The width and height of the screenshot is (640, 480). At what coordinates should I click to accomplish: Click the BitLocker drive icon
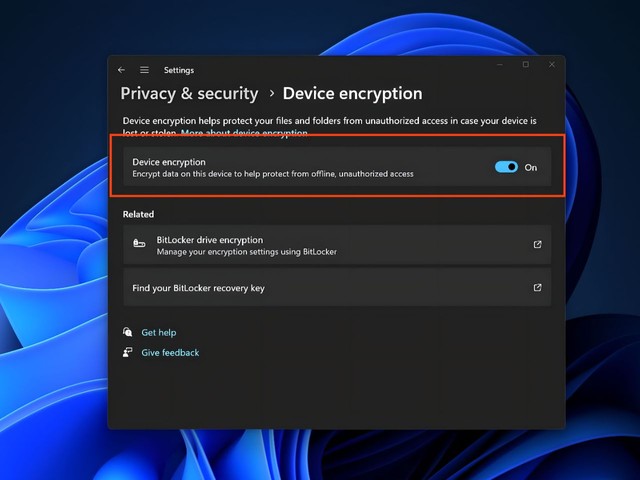(139, 245)
